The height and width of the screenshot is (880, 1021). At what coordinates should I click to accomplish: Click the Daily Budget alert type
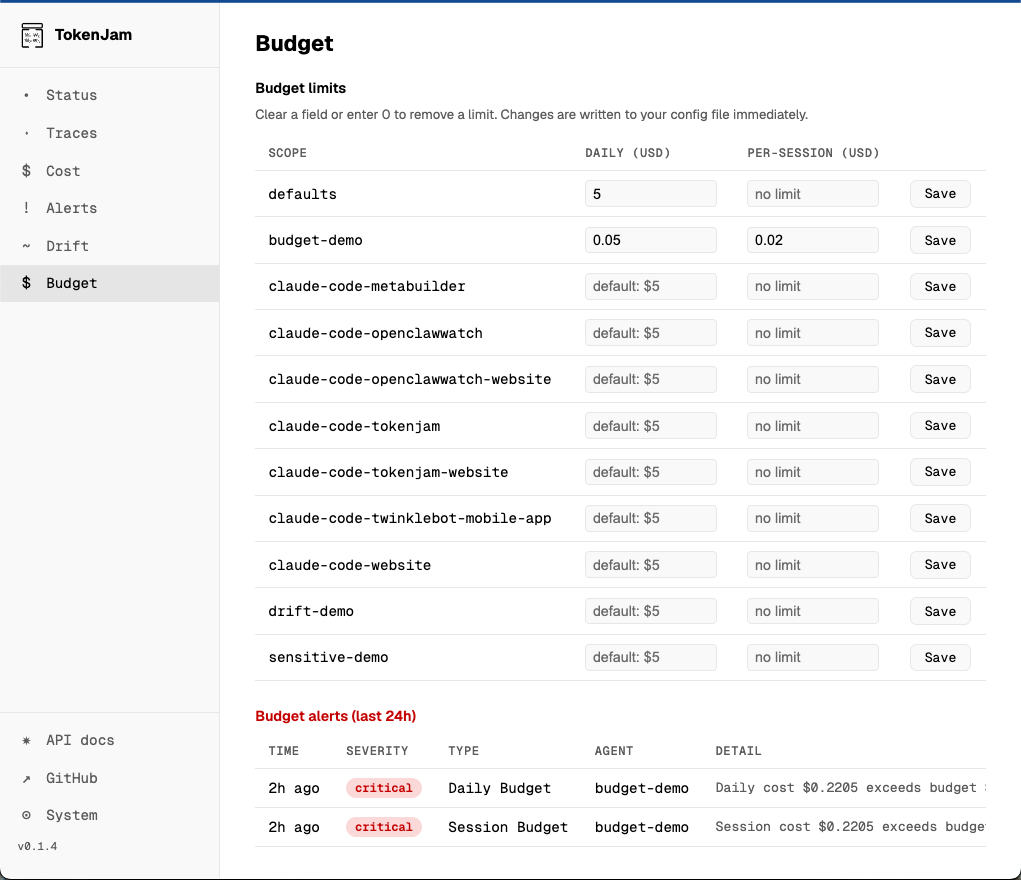499,788
